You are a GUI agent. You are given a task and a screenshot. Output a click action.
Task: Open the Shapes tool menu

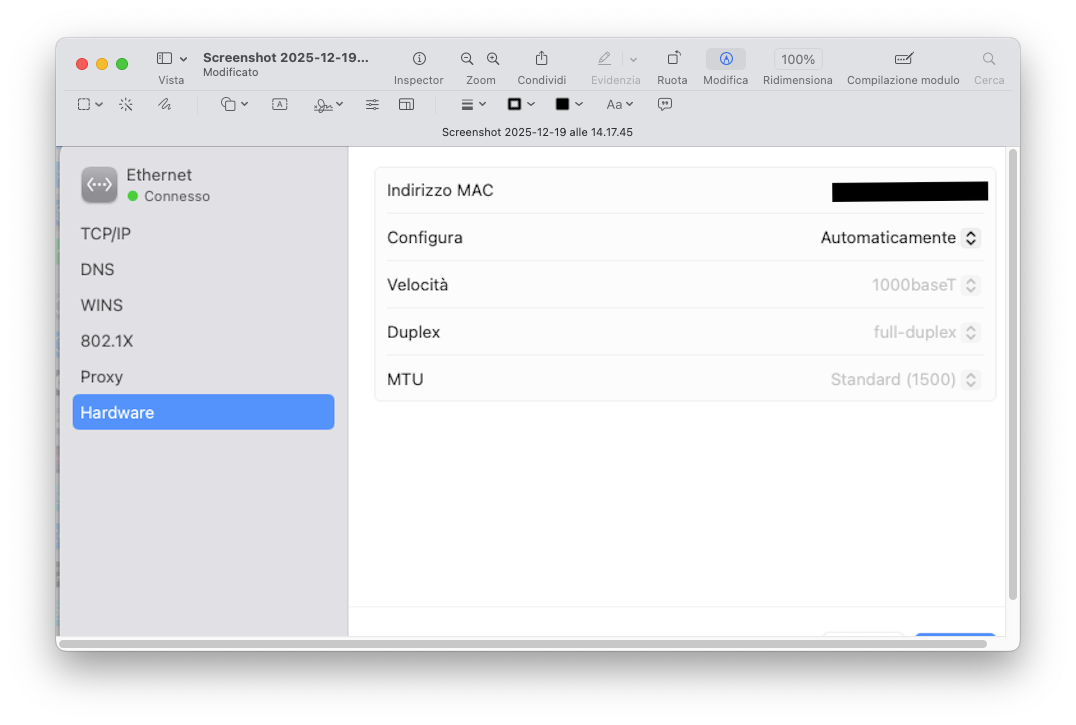tap(233, 104)
